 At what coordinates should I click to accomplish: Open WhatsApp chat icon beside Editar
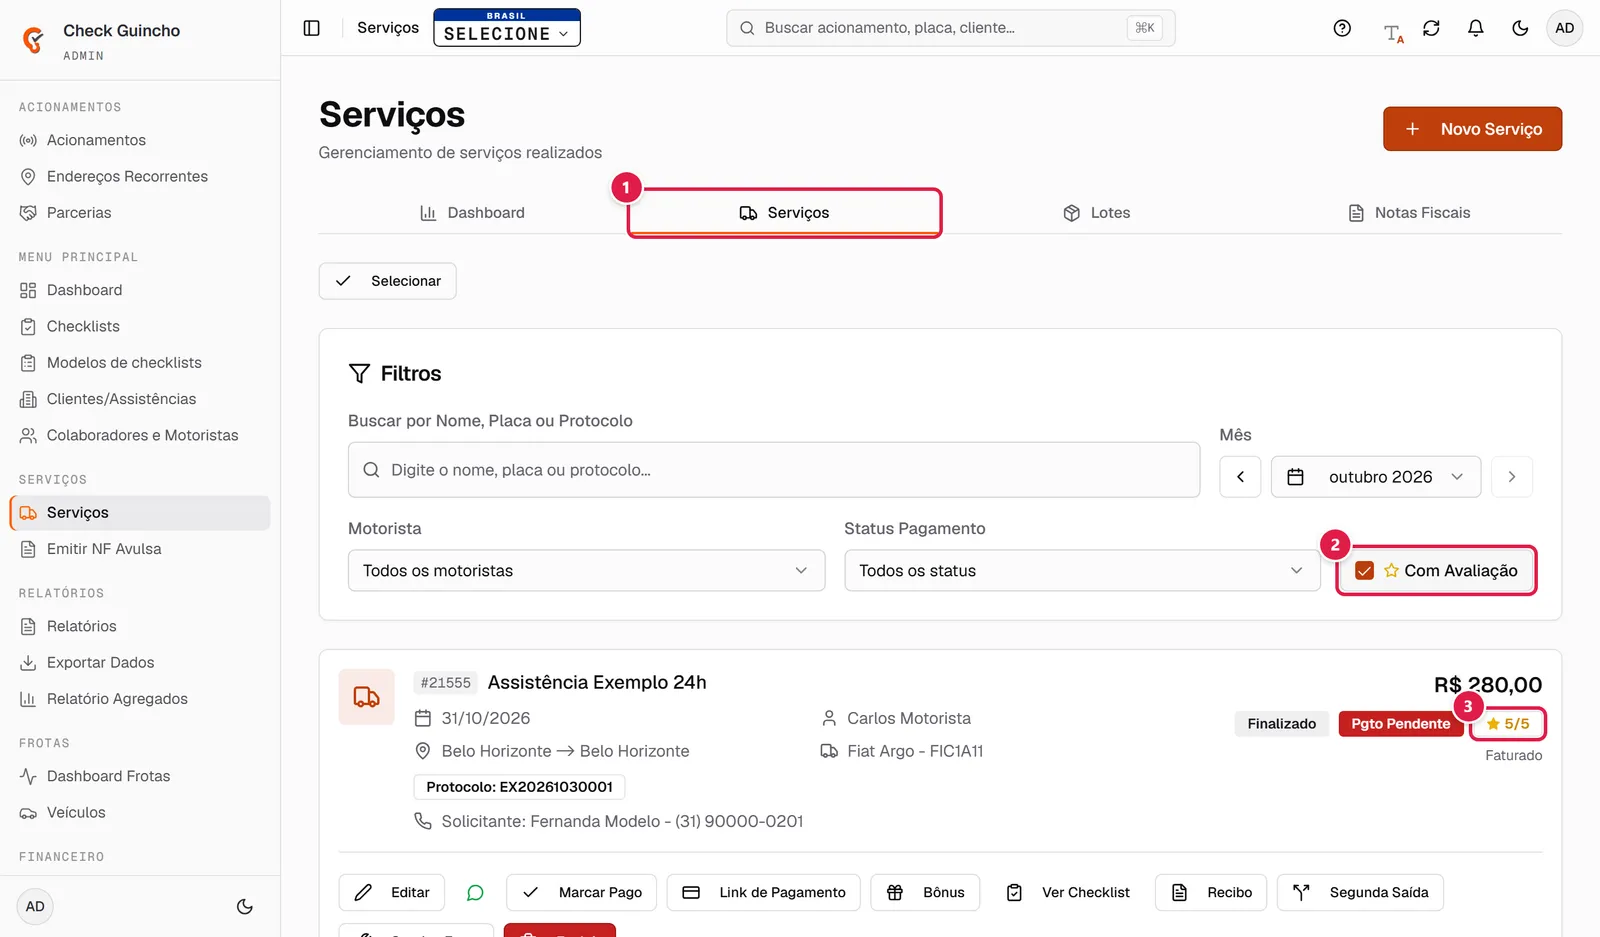475,892
